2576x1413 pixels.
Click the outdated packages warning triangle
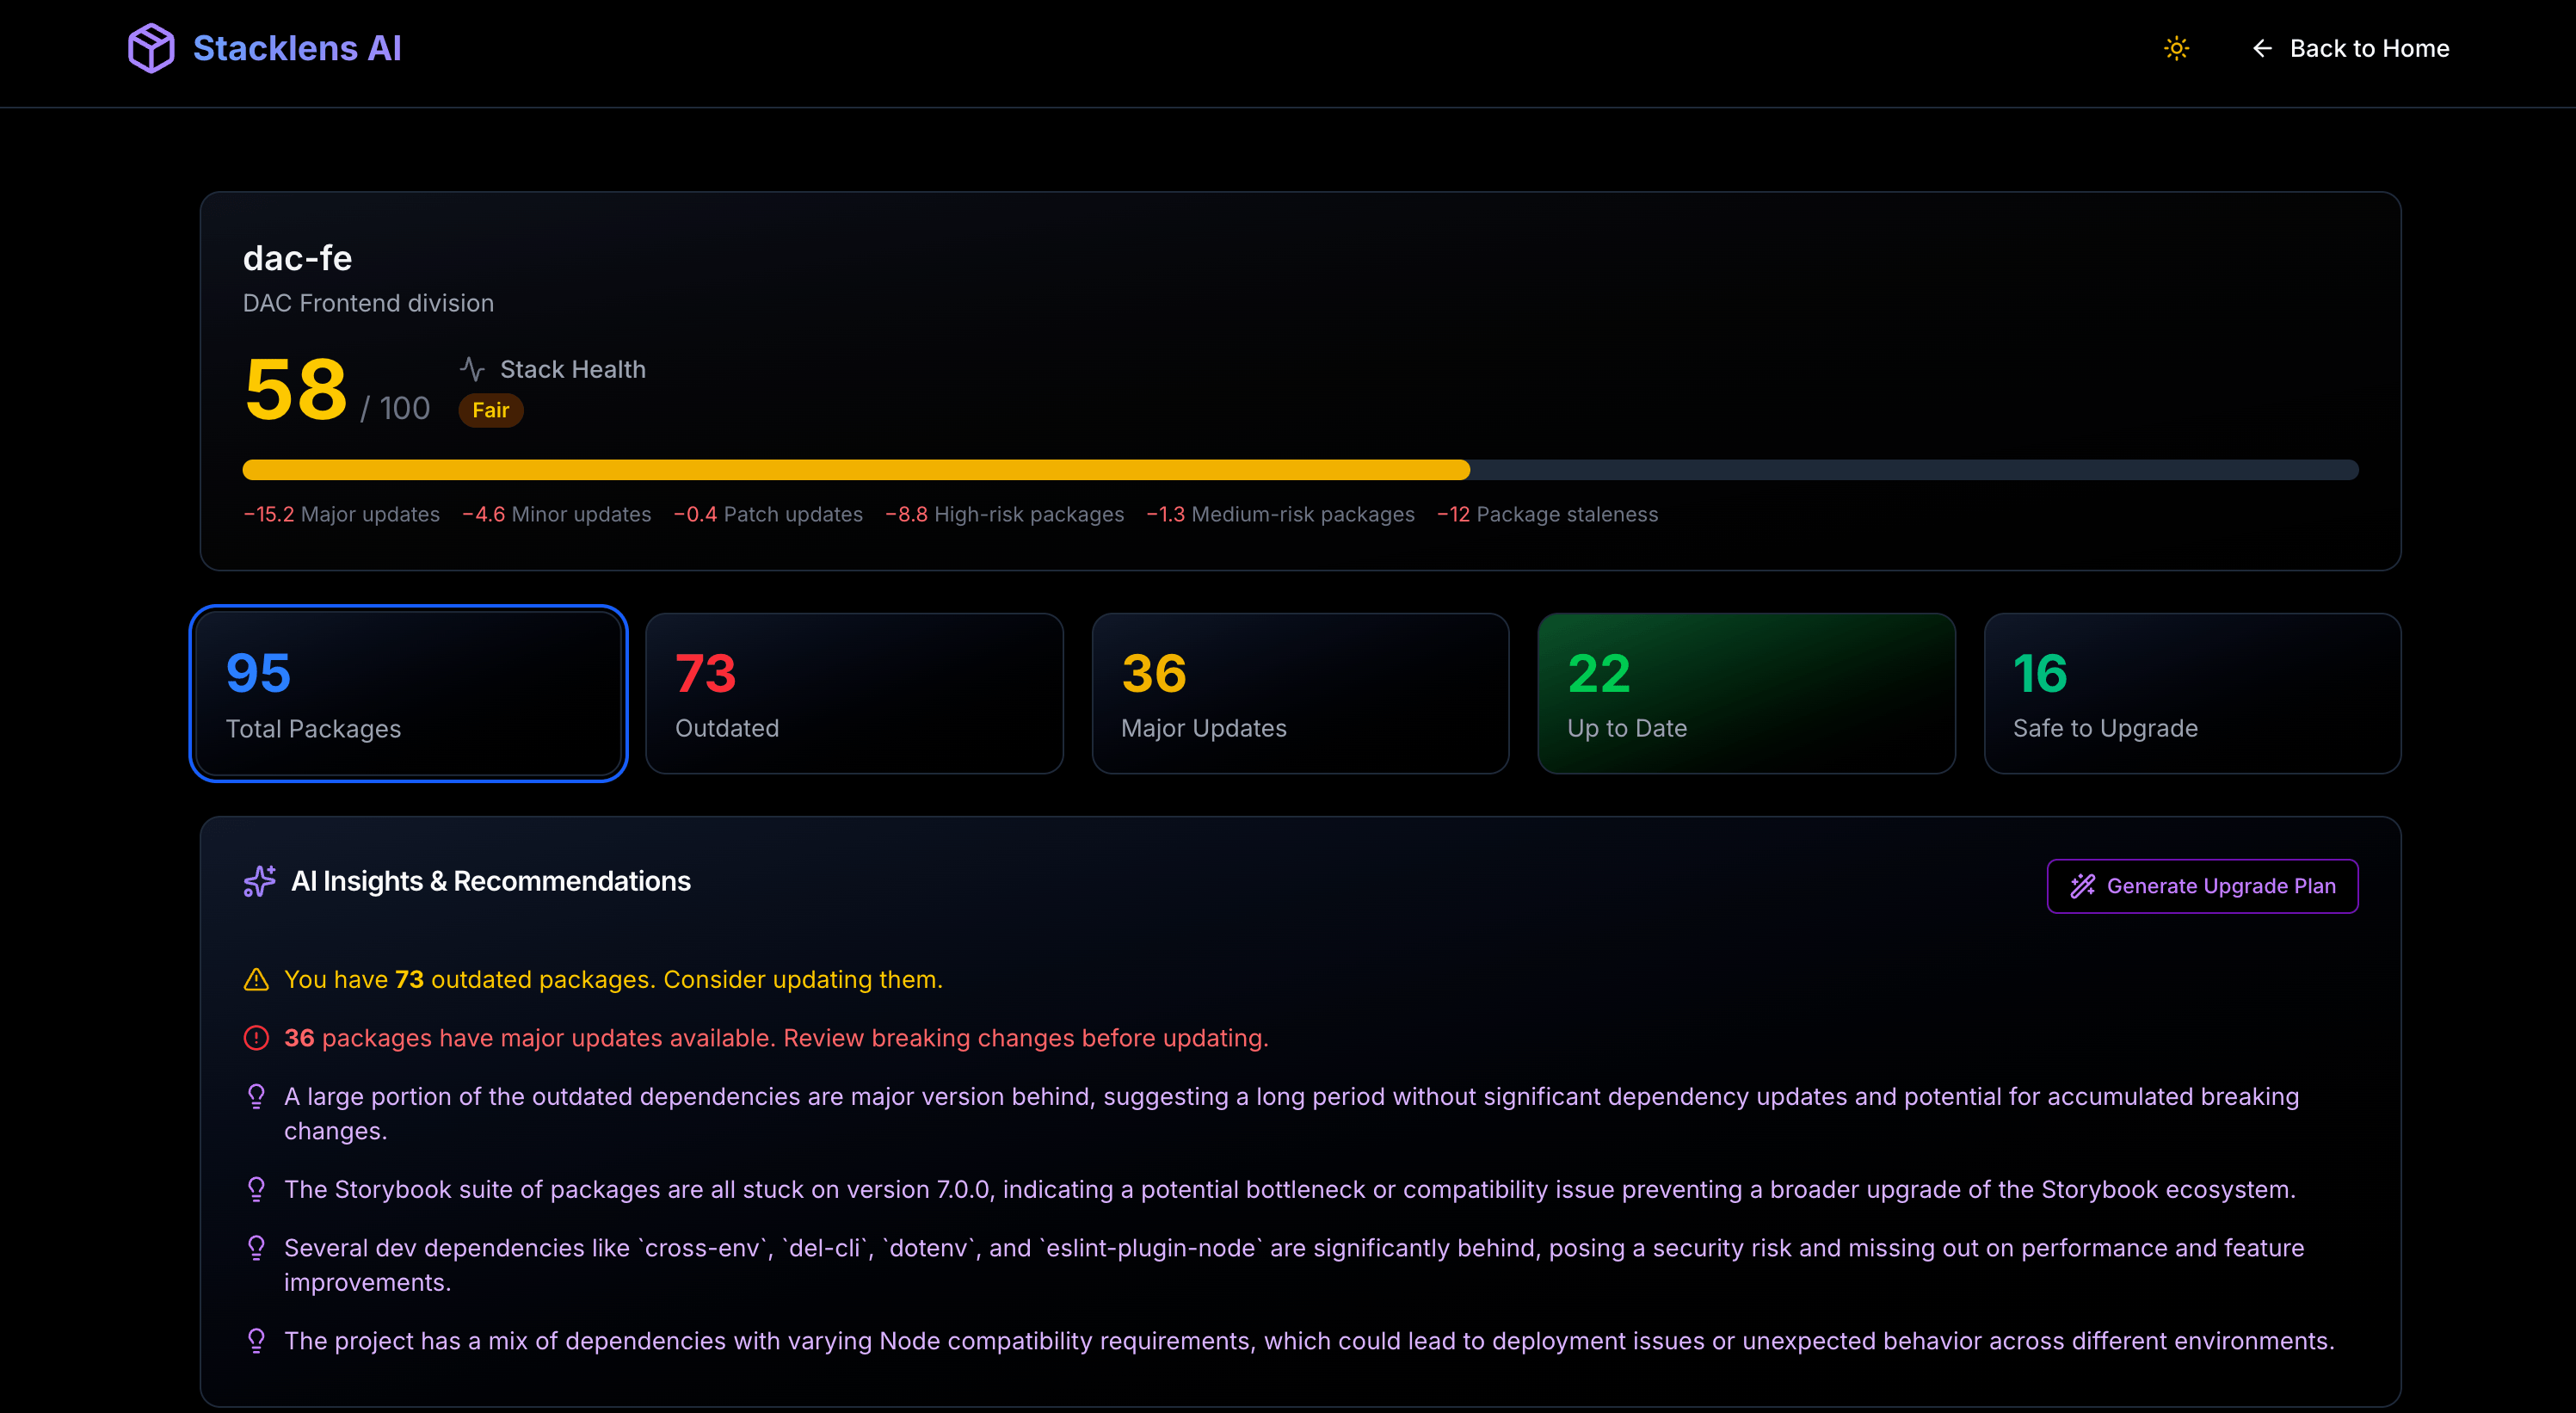coord(256,979)
